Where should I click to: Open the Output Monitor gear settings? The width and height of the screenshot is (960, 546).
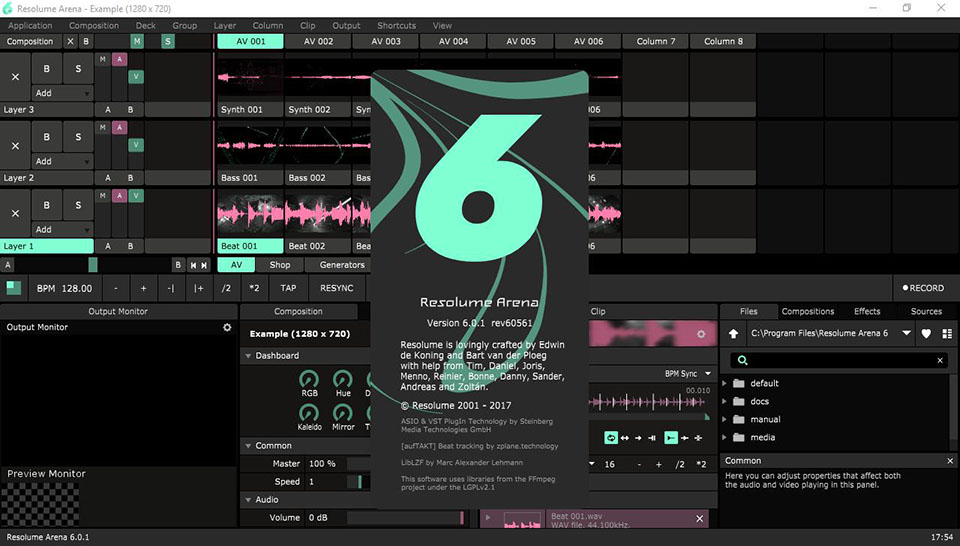click(227, 327)
